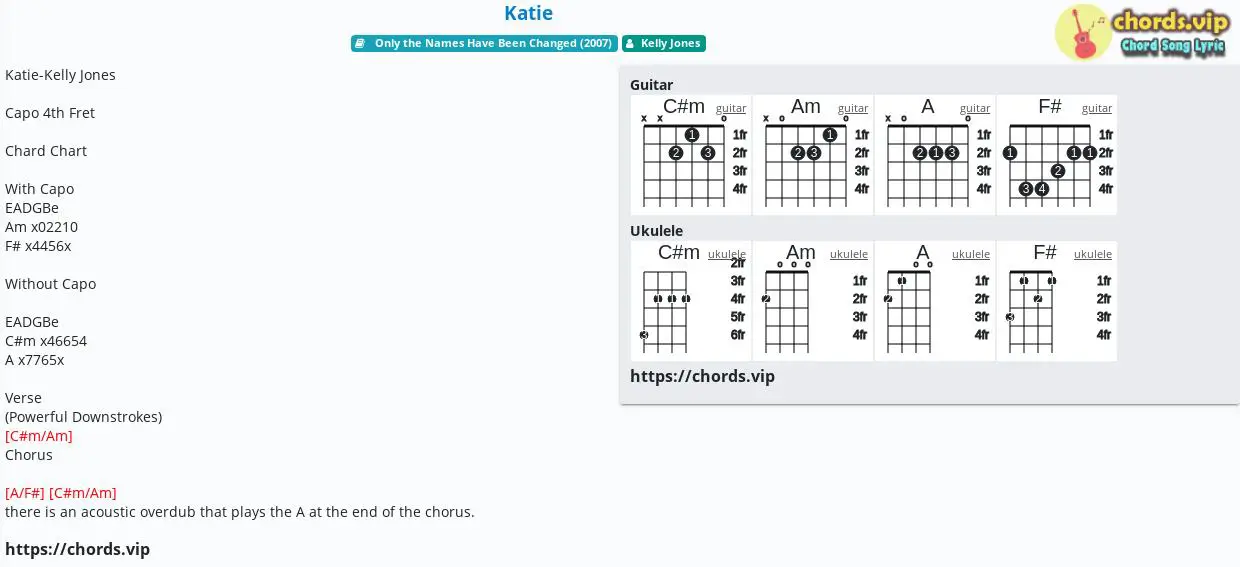Screen dimensions: 1240x567
Task: Click the person icon beside Kelly Jones
Action: (631, 44)
